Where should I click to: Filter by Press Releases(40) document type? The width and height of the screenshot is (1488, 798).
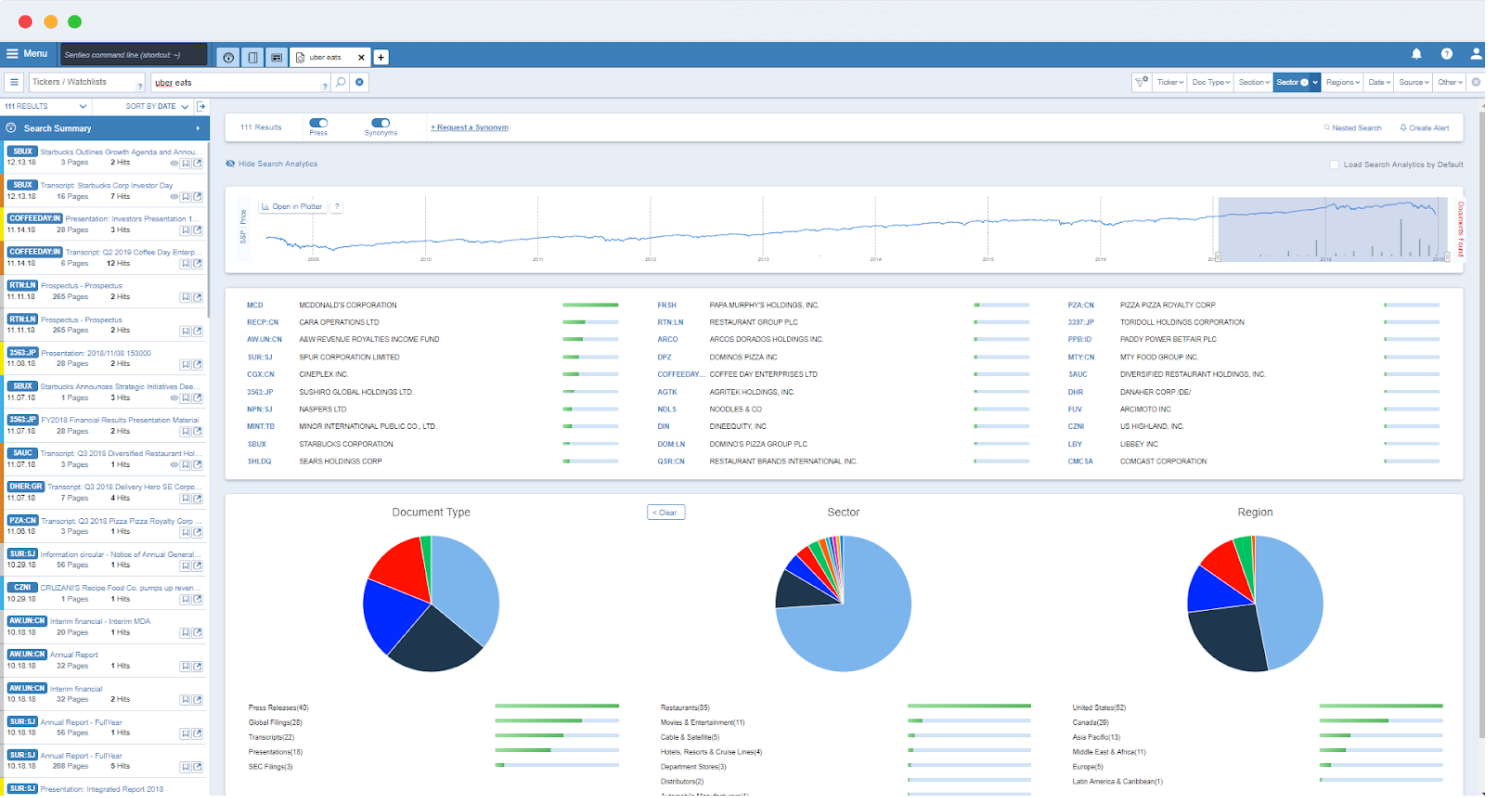coord(279,707)
